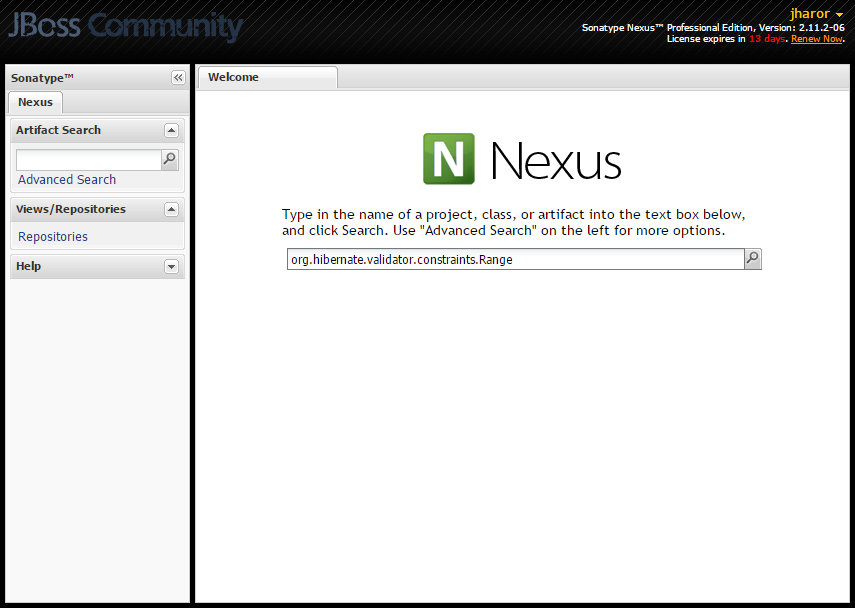Click the green Nexus logo
Screen dimensions: 855x608
point(449,159)
